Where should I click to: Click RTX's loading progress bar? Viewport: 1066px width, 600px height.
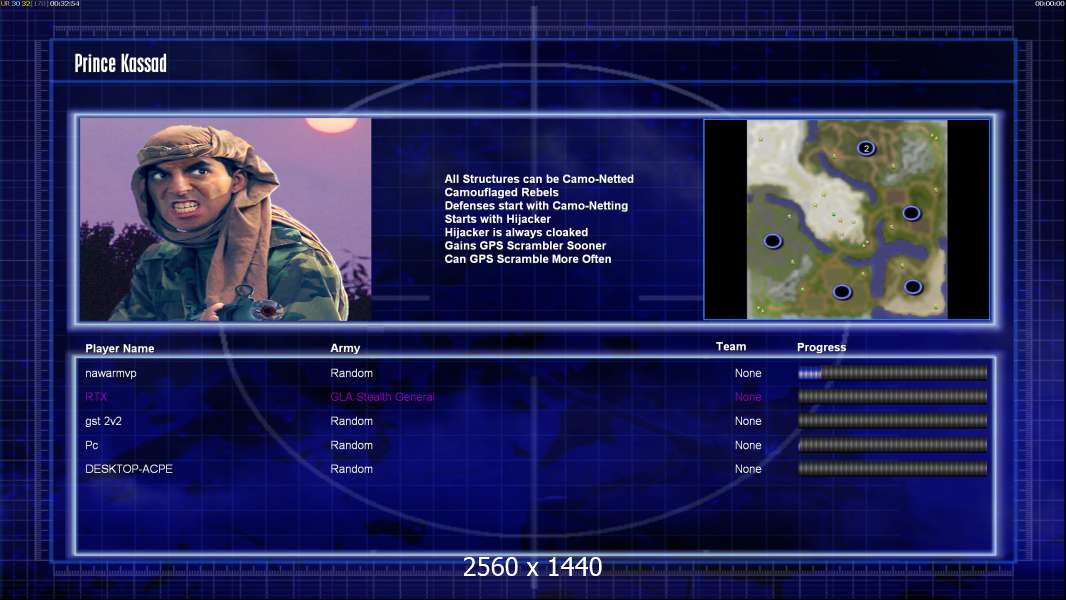point(893,396)
